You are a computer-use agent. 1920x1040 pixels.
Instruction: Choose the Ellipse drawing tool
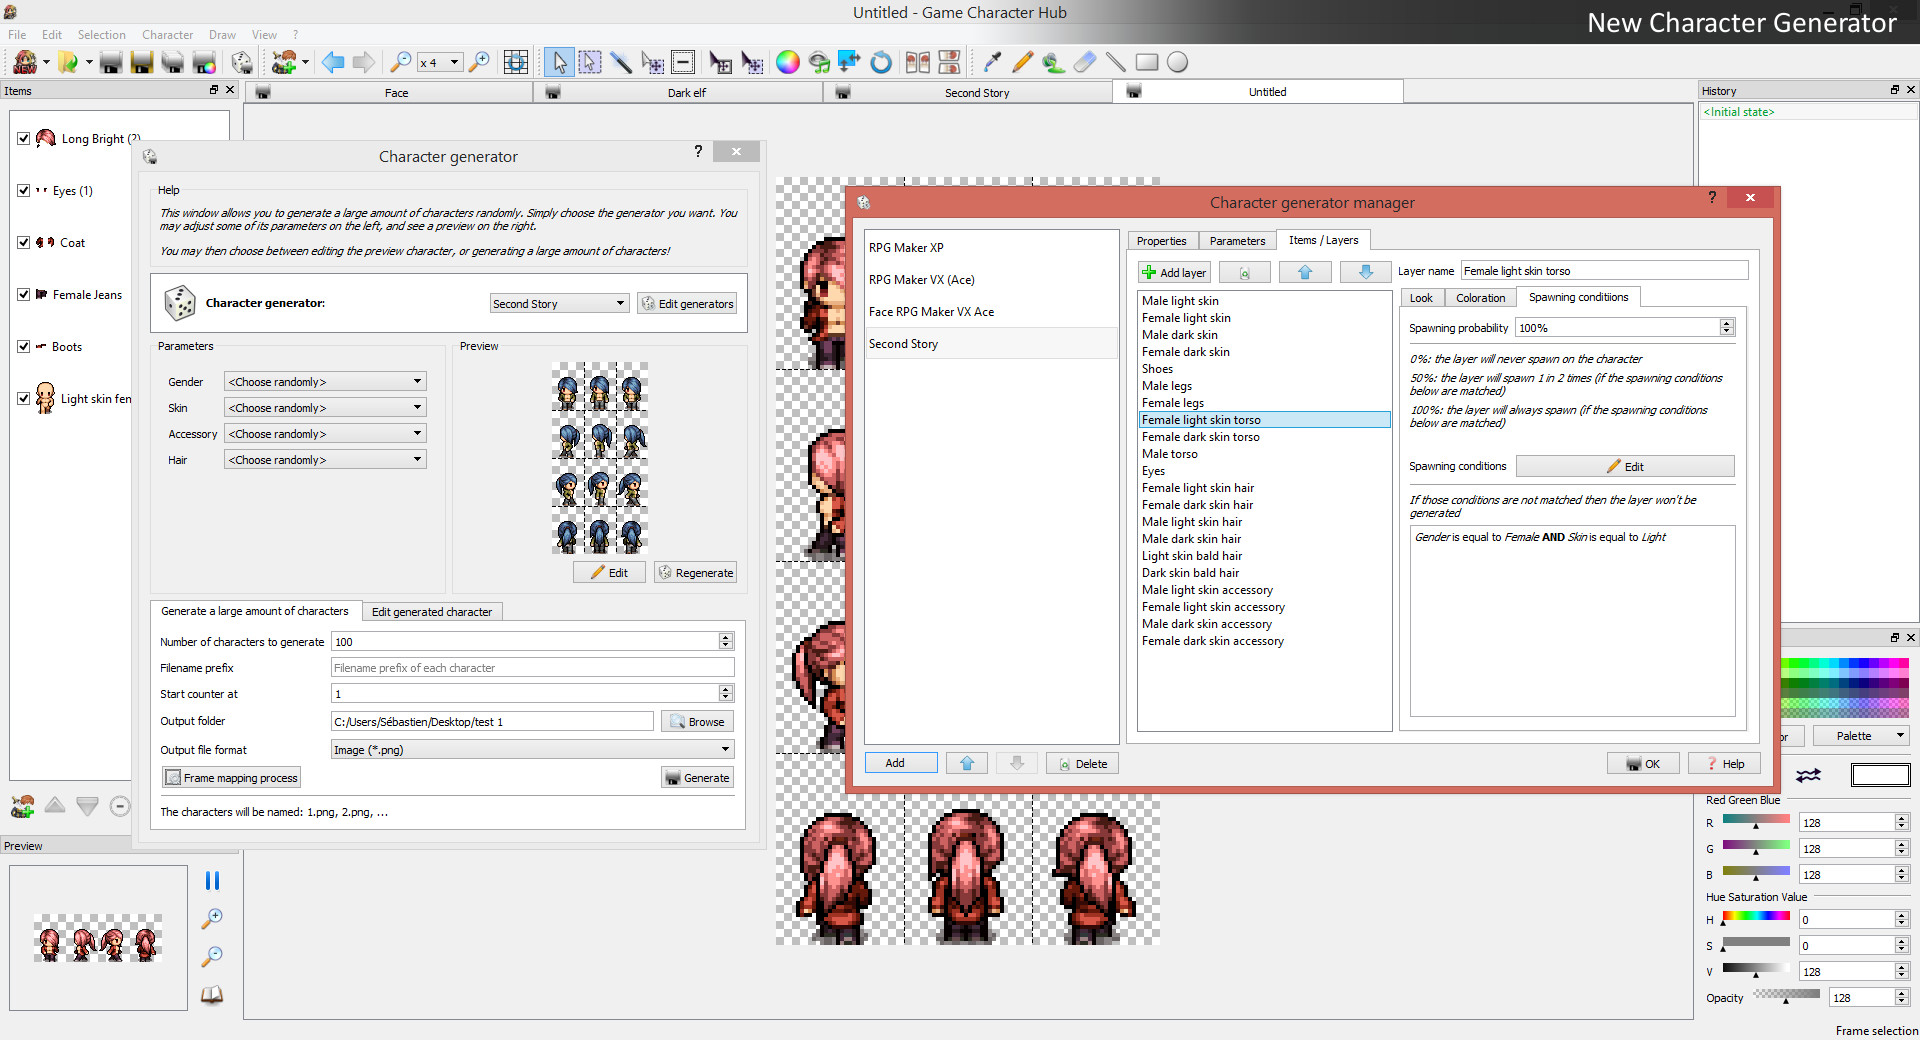coord(1178,62)
